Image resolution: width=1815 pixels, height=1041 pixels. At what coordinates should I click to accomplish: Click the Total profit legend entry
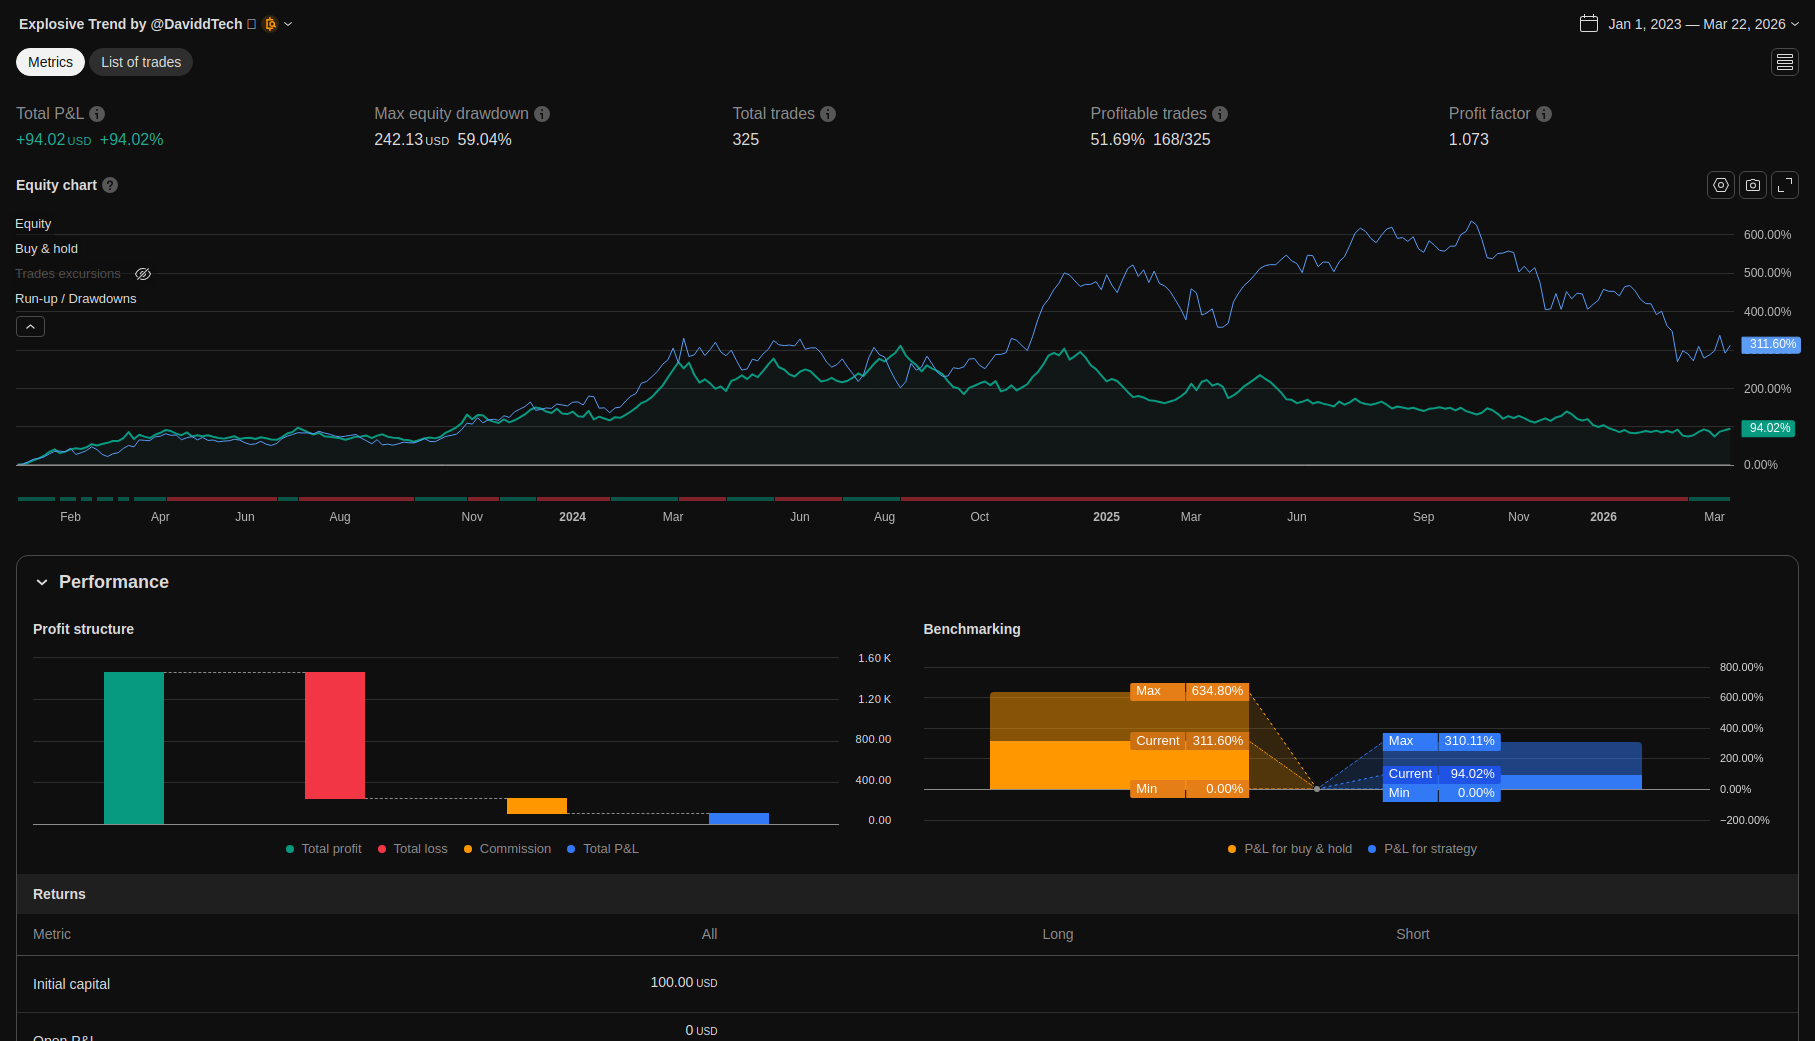point(323,849)
